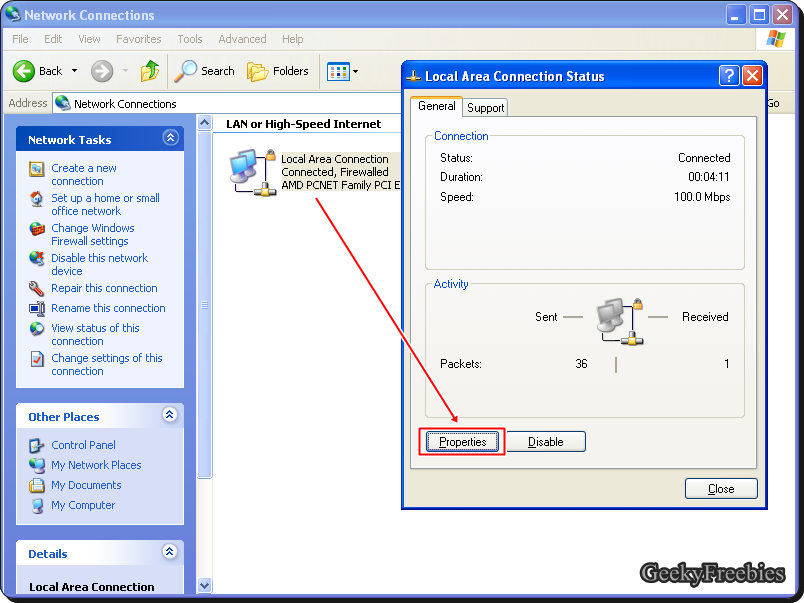
Task: Open the Search magnifier toolbar button
Action: pos(204,71)
